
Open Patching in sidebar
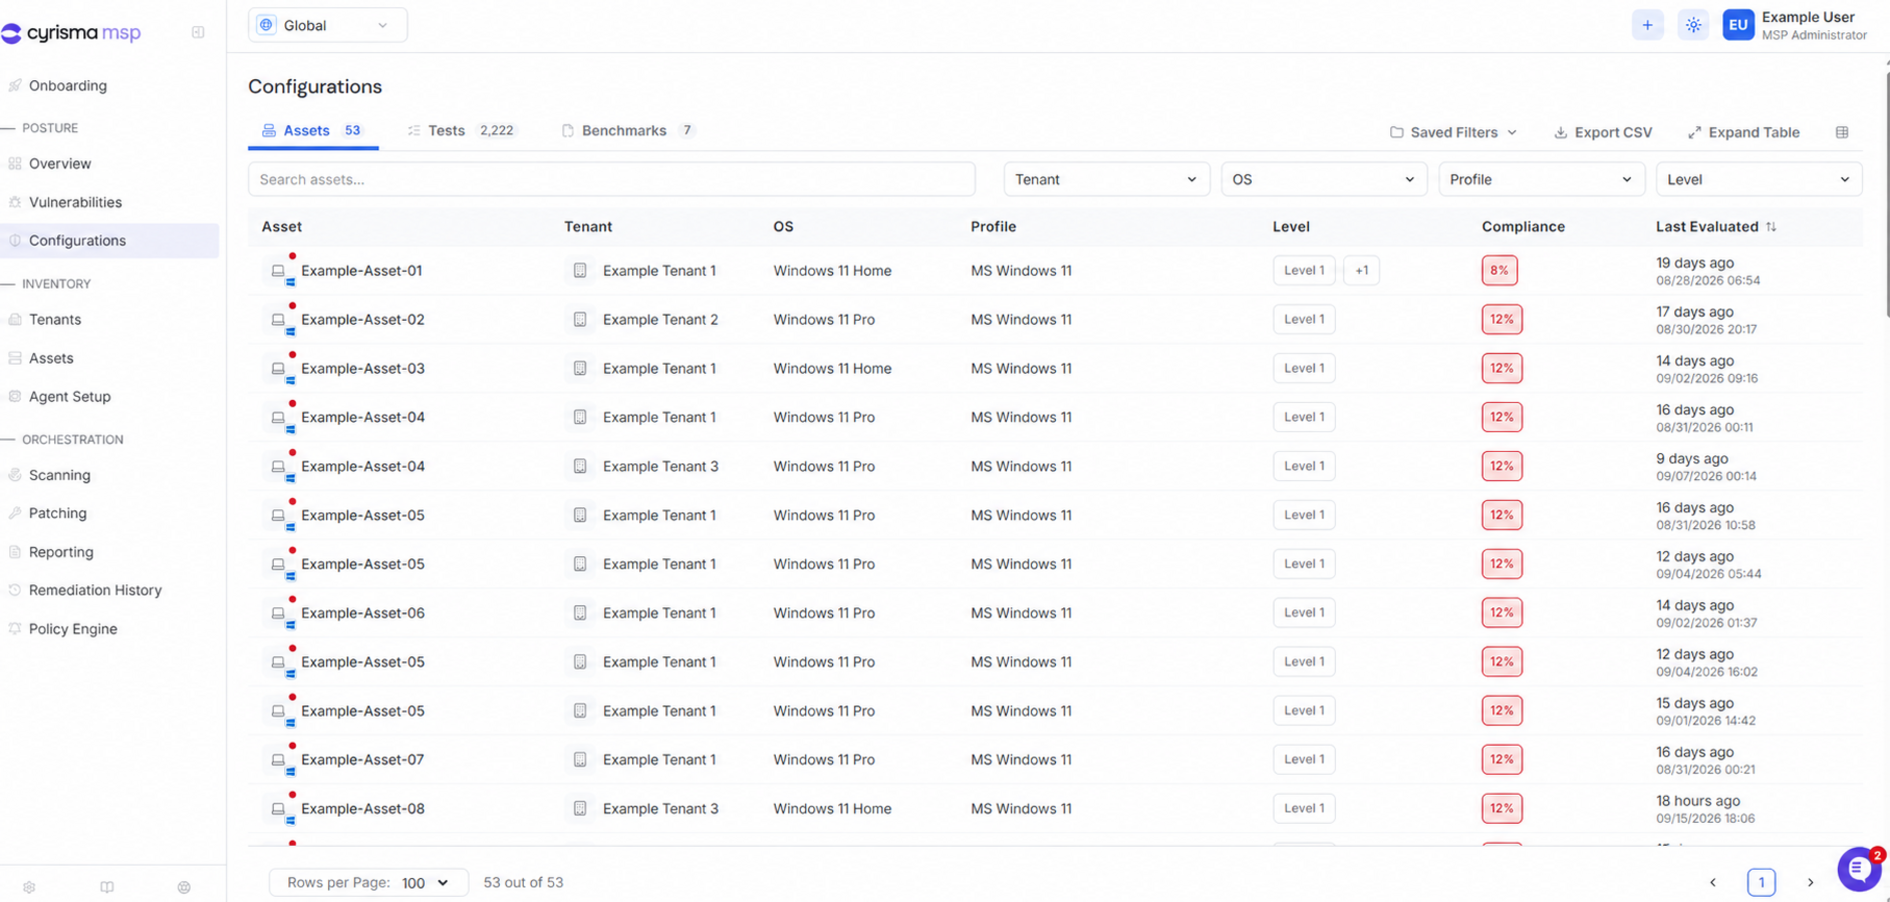(x=58, y=514)
